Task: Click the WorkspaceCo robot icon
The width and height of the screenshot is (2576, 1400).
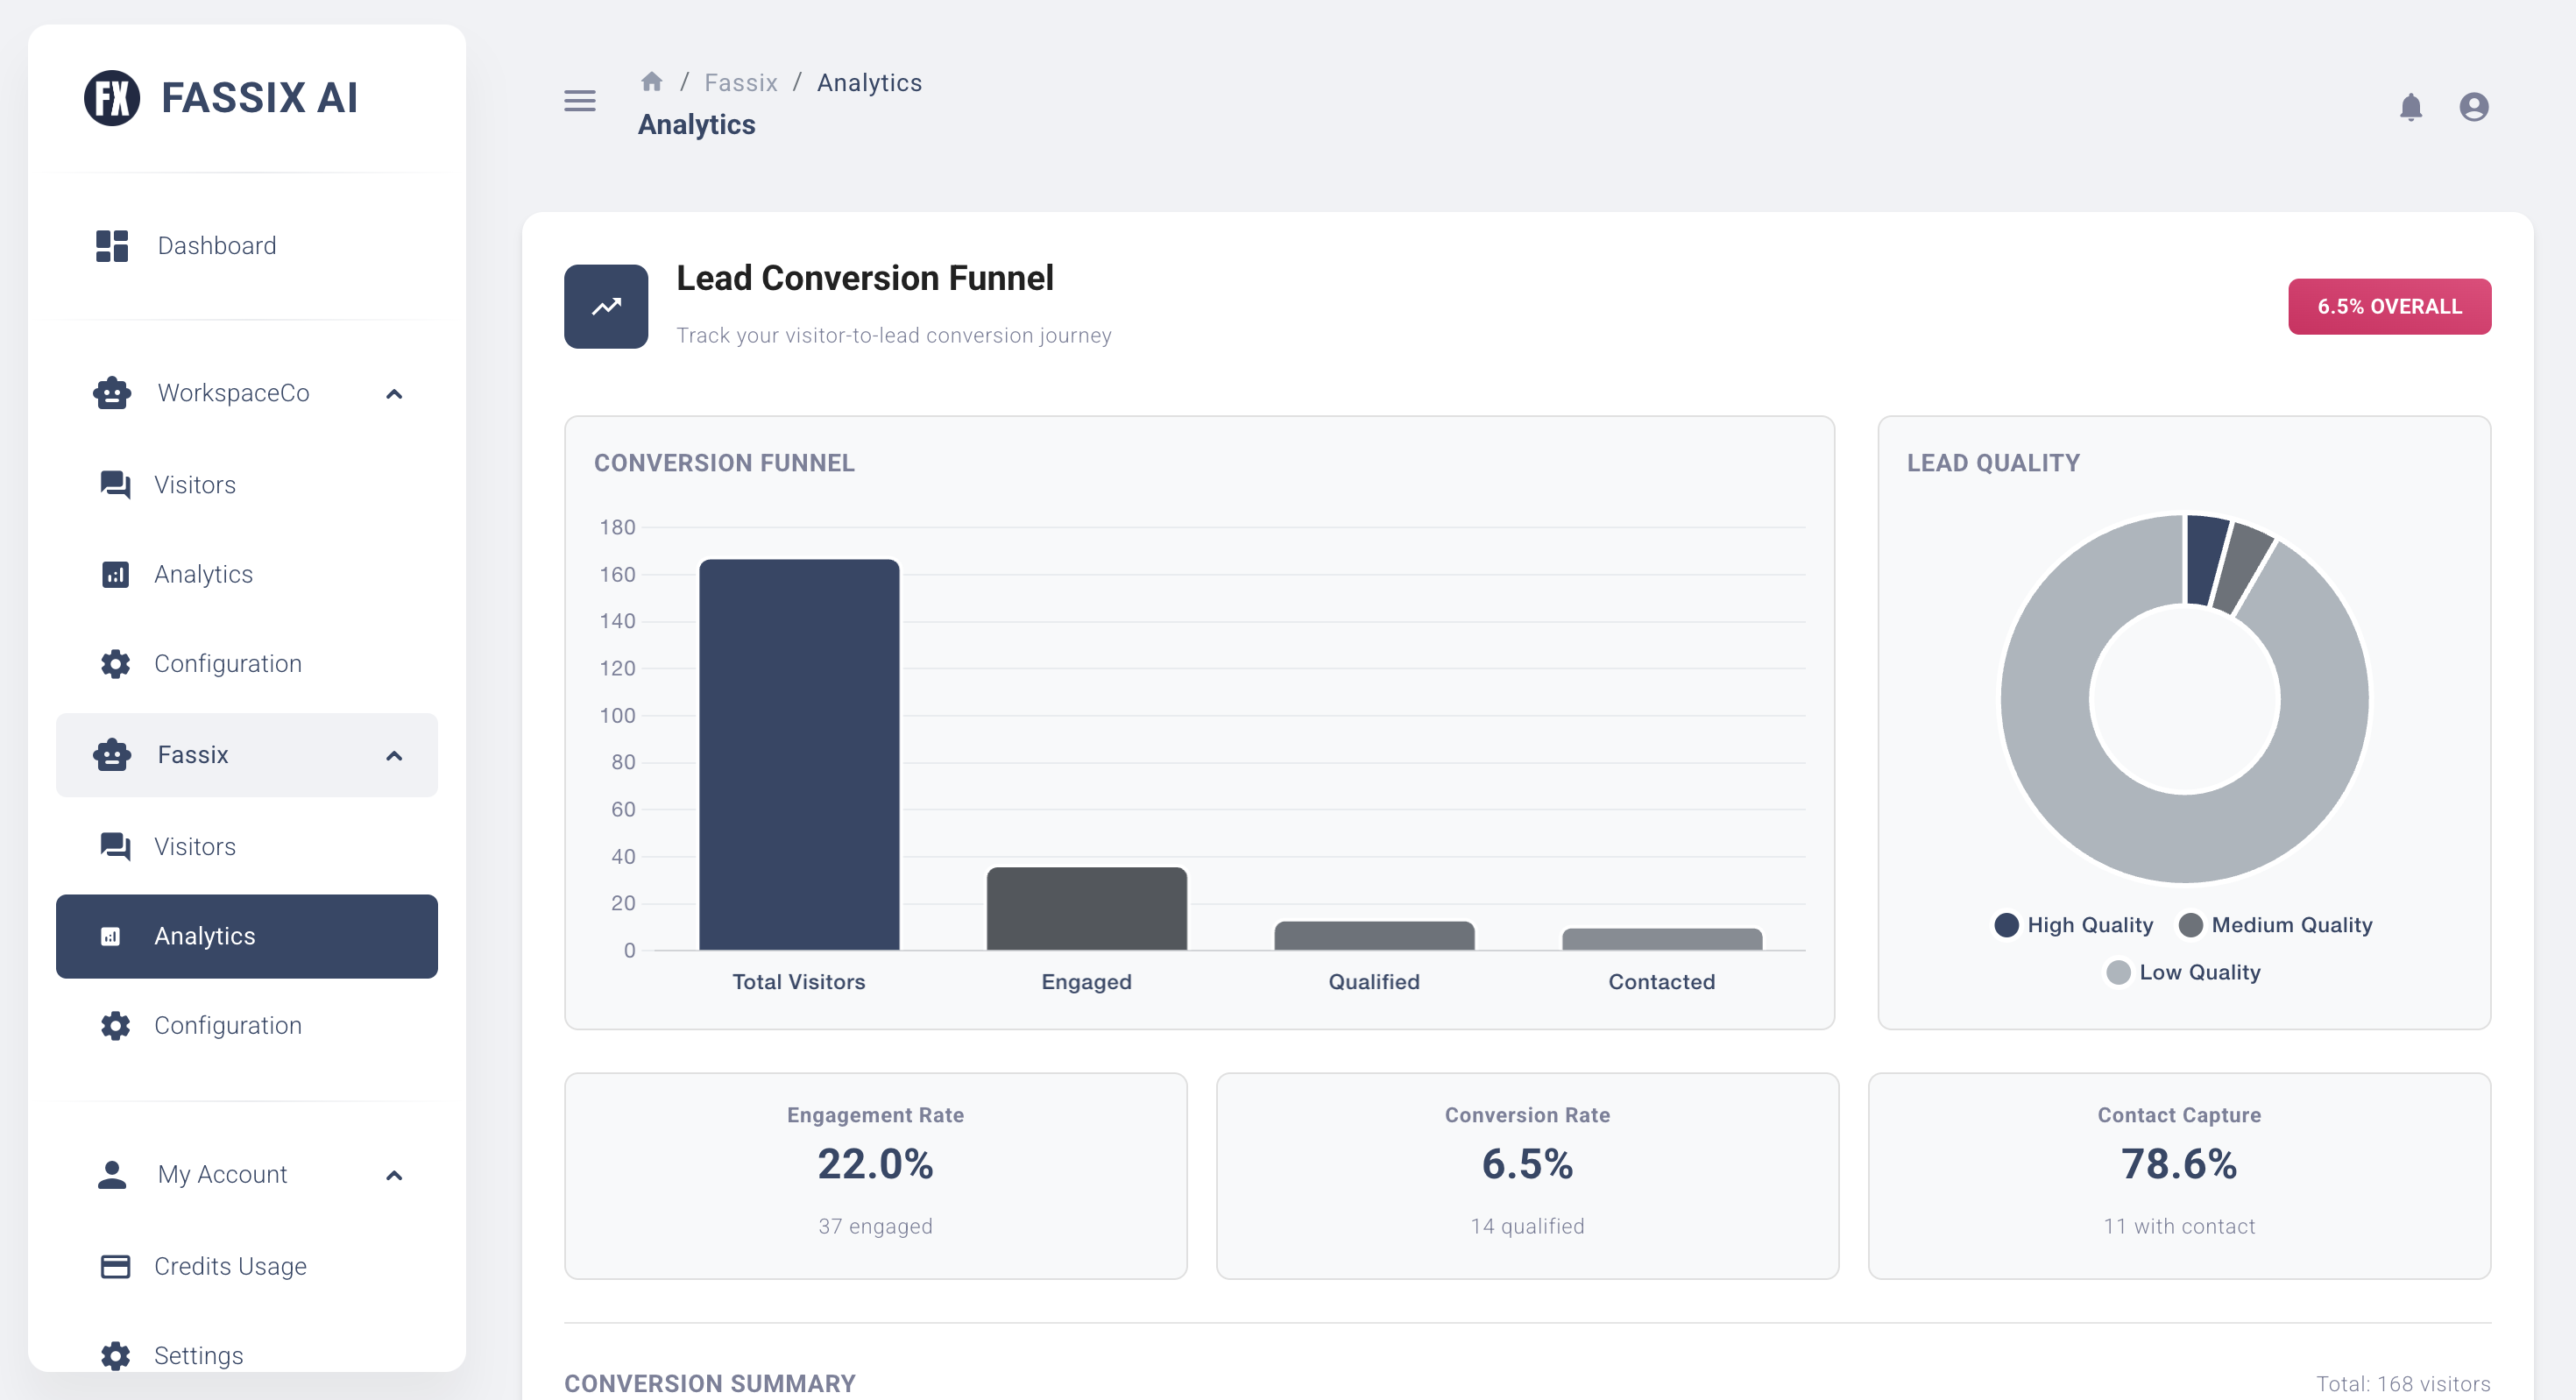Action: pyautogui.click(x=111, y=392)
